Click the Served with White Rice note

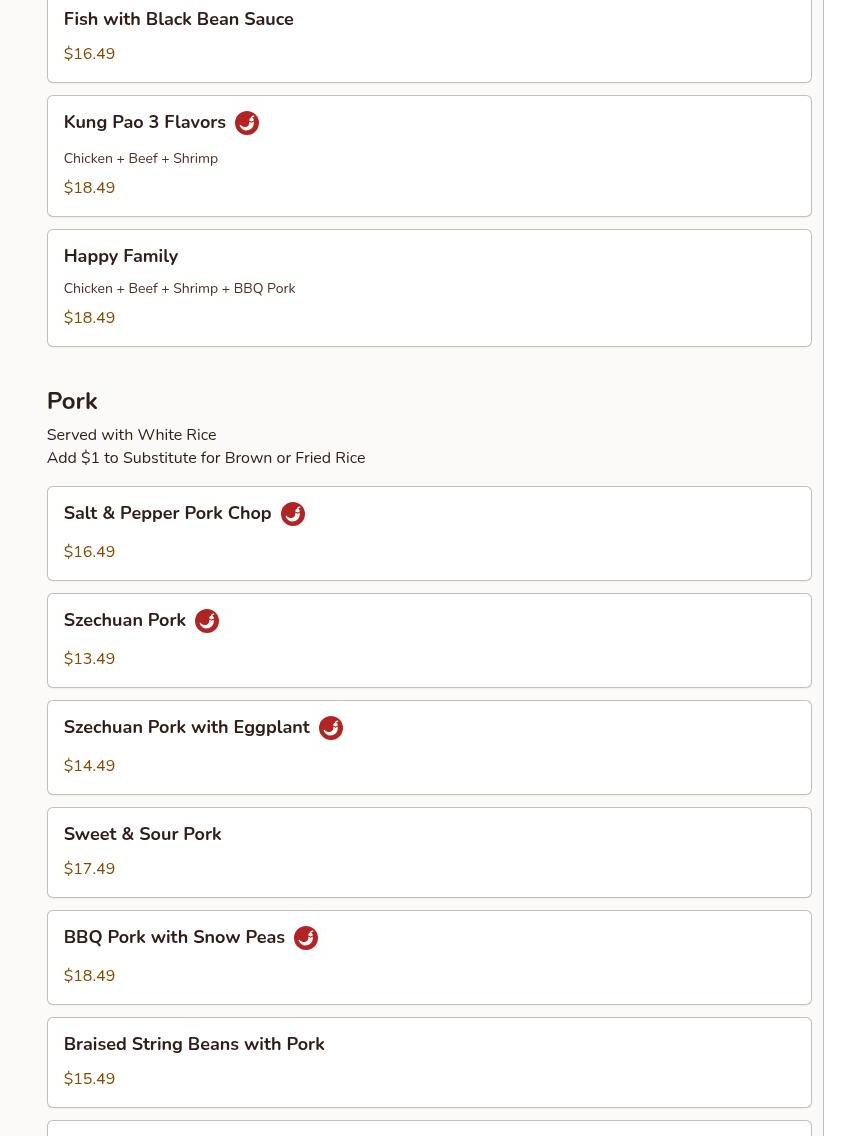131,435
